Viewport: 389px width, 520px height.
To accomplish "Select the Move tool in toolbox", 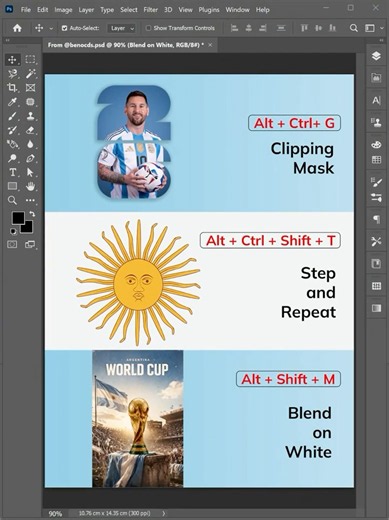I will pos(12,60).
